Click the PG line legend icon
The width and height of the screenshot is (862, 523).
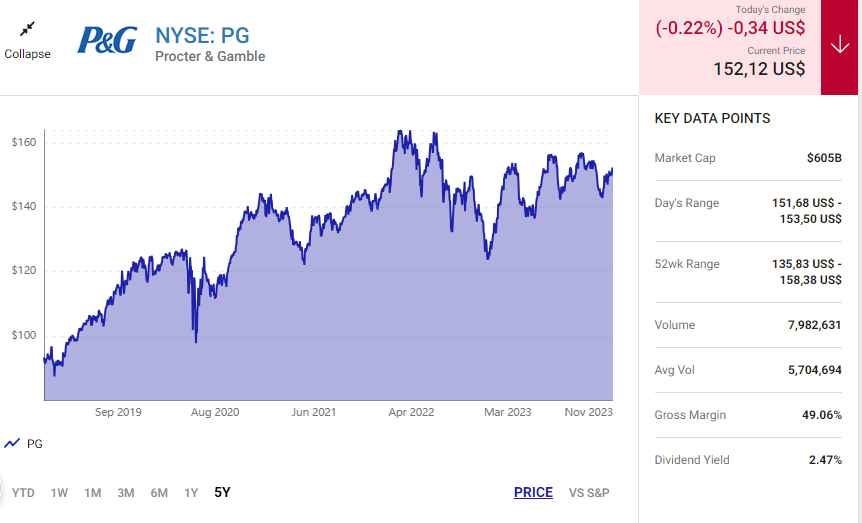tap(13, 443)
